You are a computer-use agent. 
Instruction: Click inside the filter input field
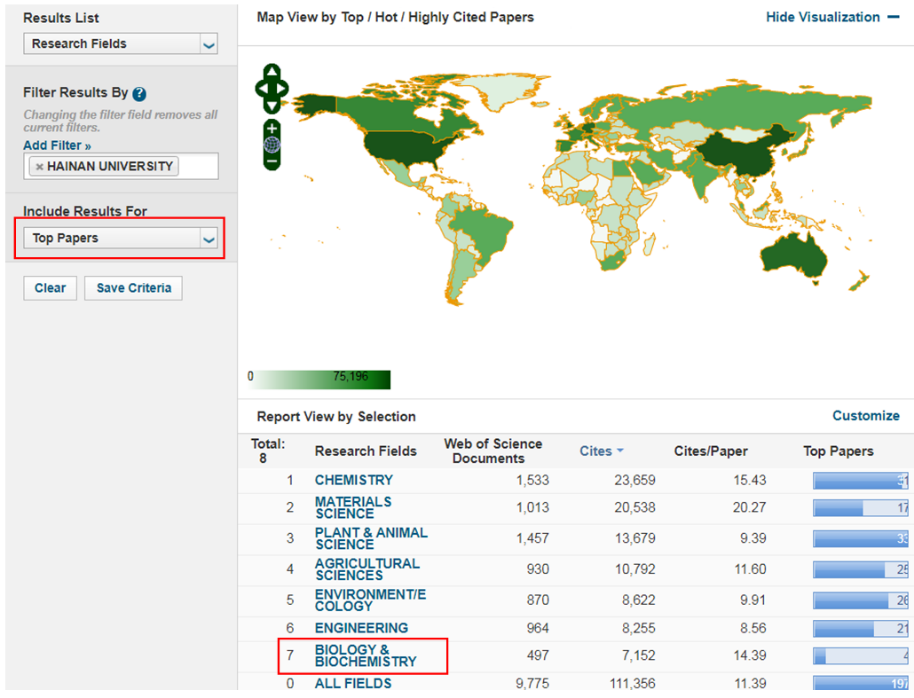(198, 167)
